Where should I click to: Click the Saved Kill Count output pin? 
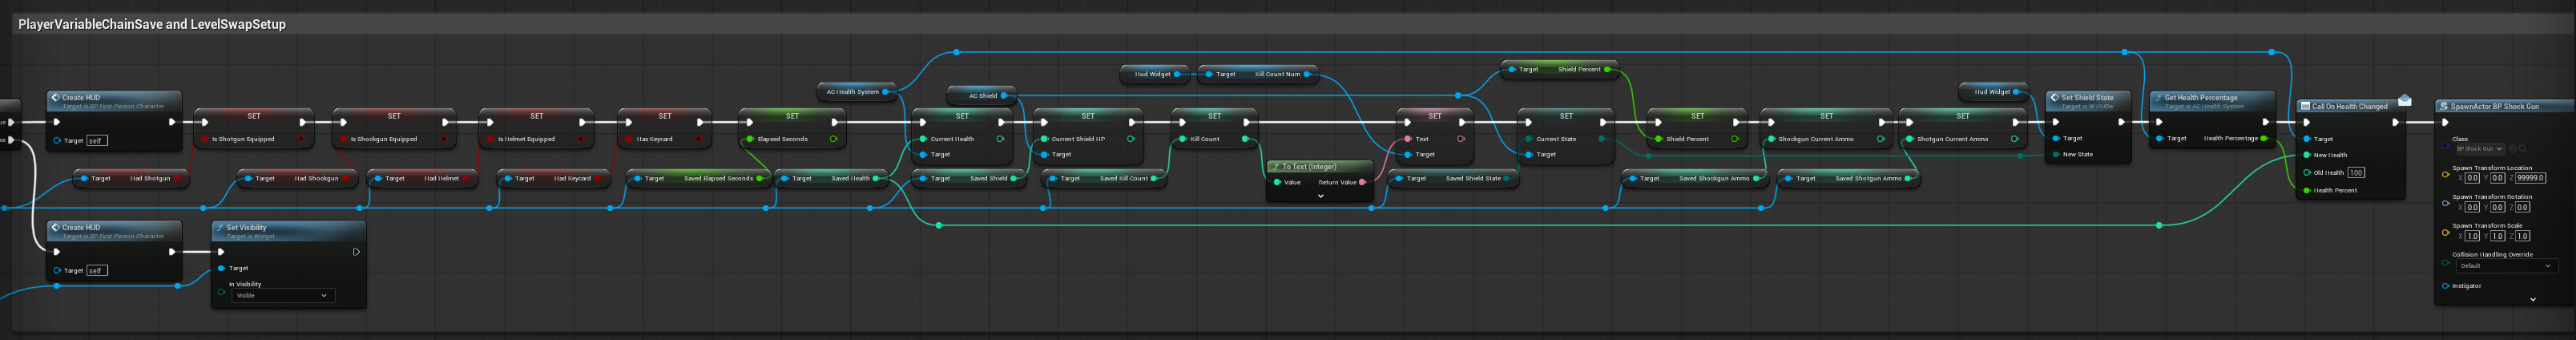[x=1154, y=179]
